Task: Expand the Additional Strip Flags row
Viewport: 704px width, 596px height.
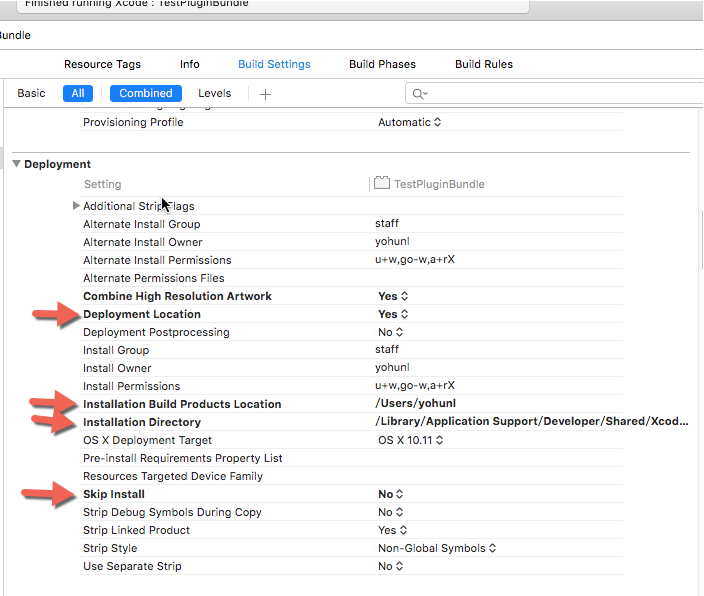Action: click(76, 206)
